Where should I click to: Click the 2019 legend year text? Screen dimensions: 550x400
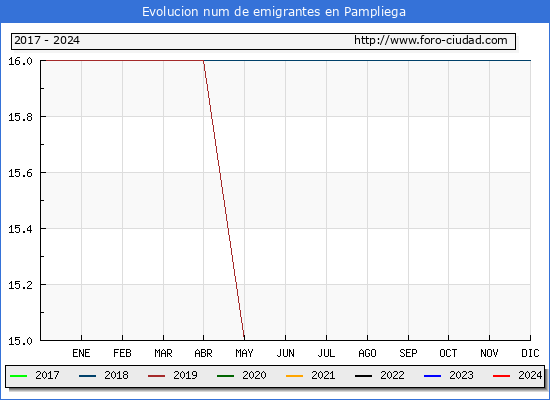pos(185,375)
